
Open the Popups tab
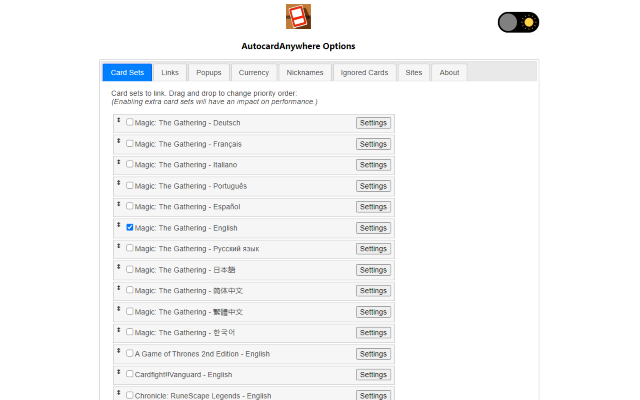click(x=209, y=73)
